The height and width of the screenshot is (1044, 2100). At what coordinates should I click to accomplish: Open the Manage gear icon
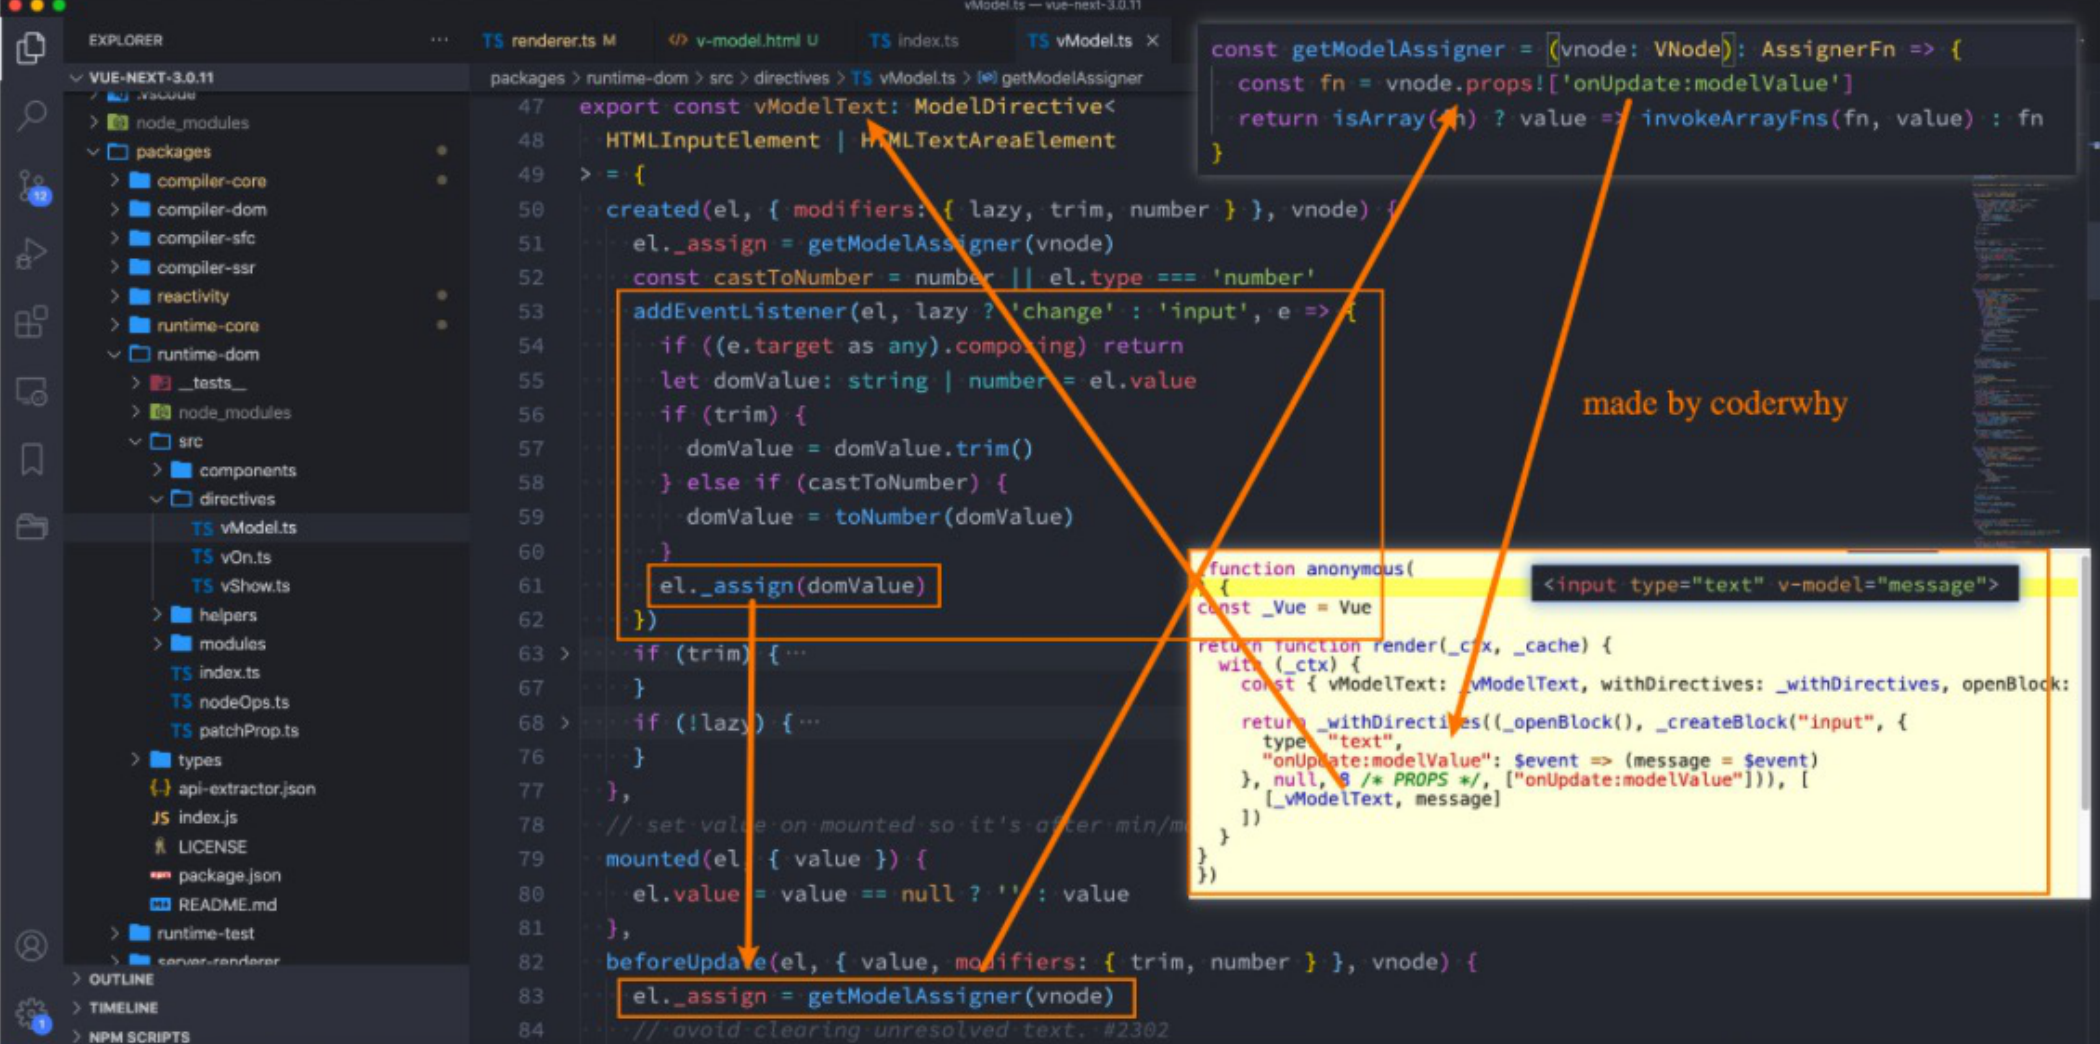pos(33,1014)
